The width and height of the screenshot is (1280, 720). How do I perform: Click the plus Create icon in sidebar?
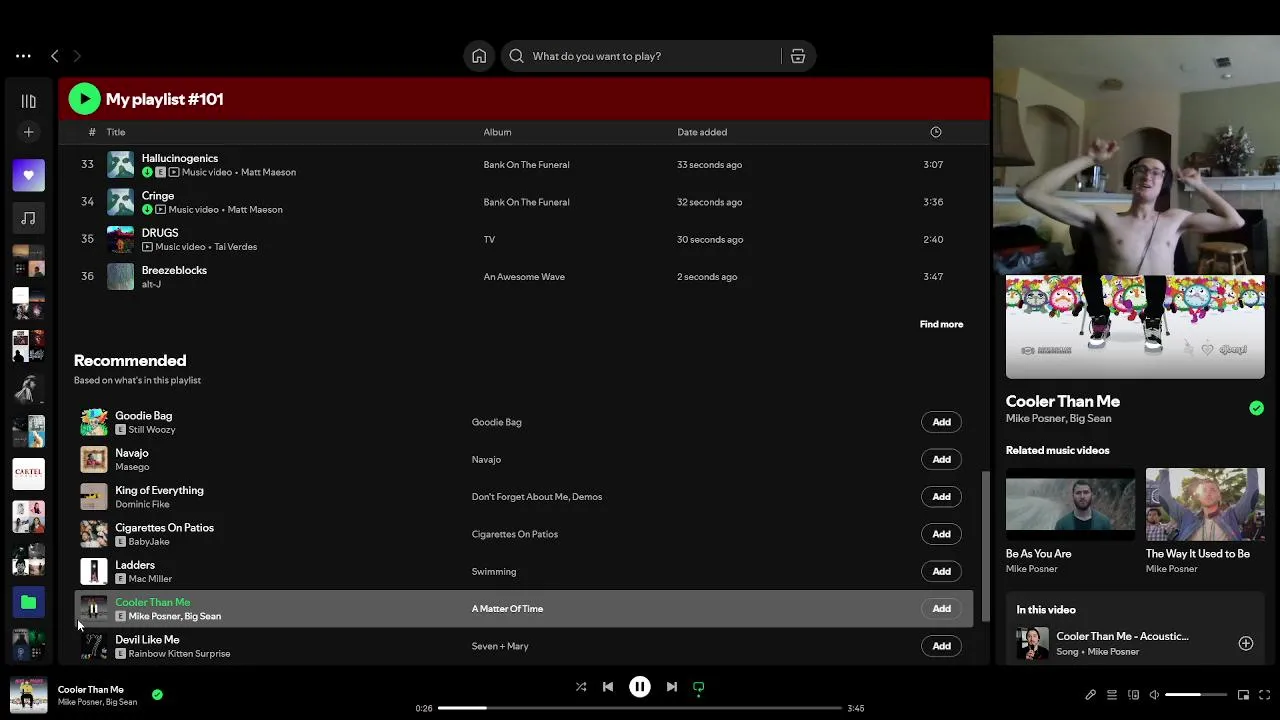click(29, 132)
